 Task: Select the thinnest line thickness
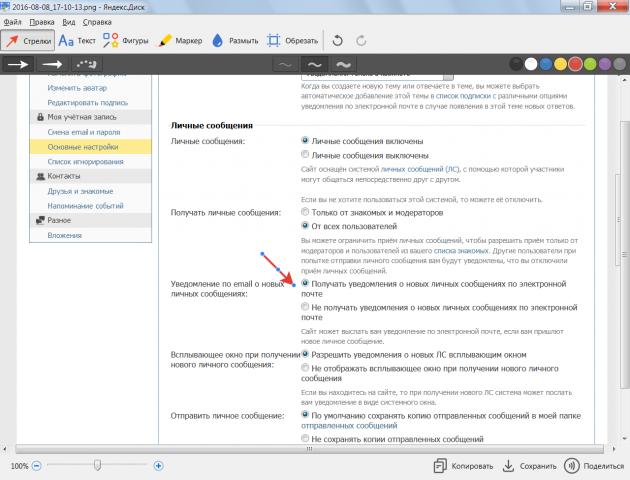[285, 64]
